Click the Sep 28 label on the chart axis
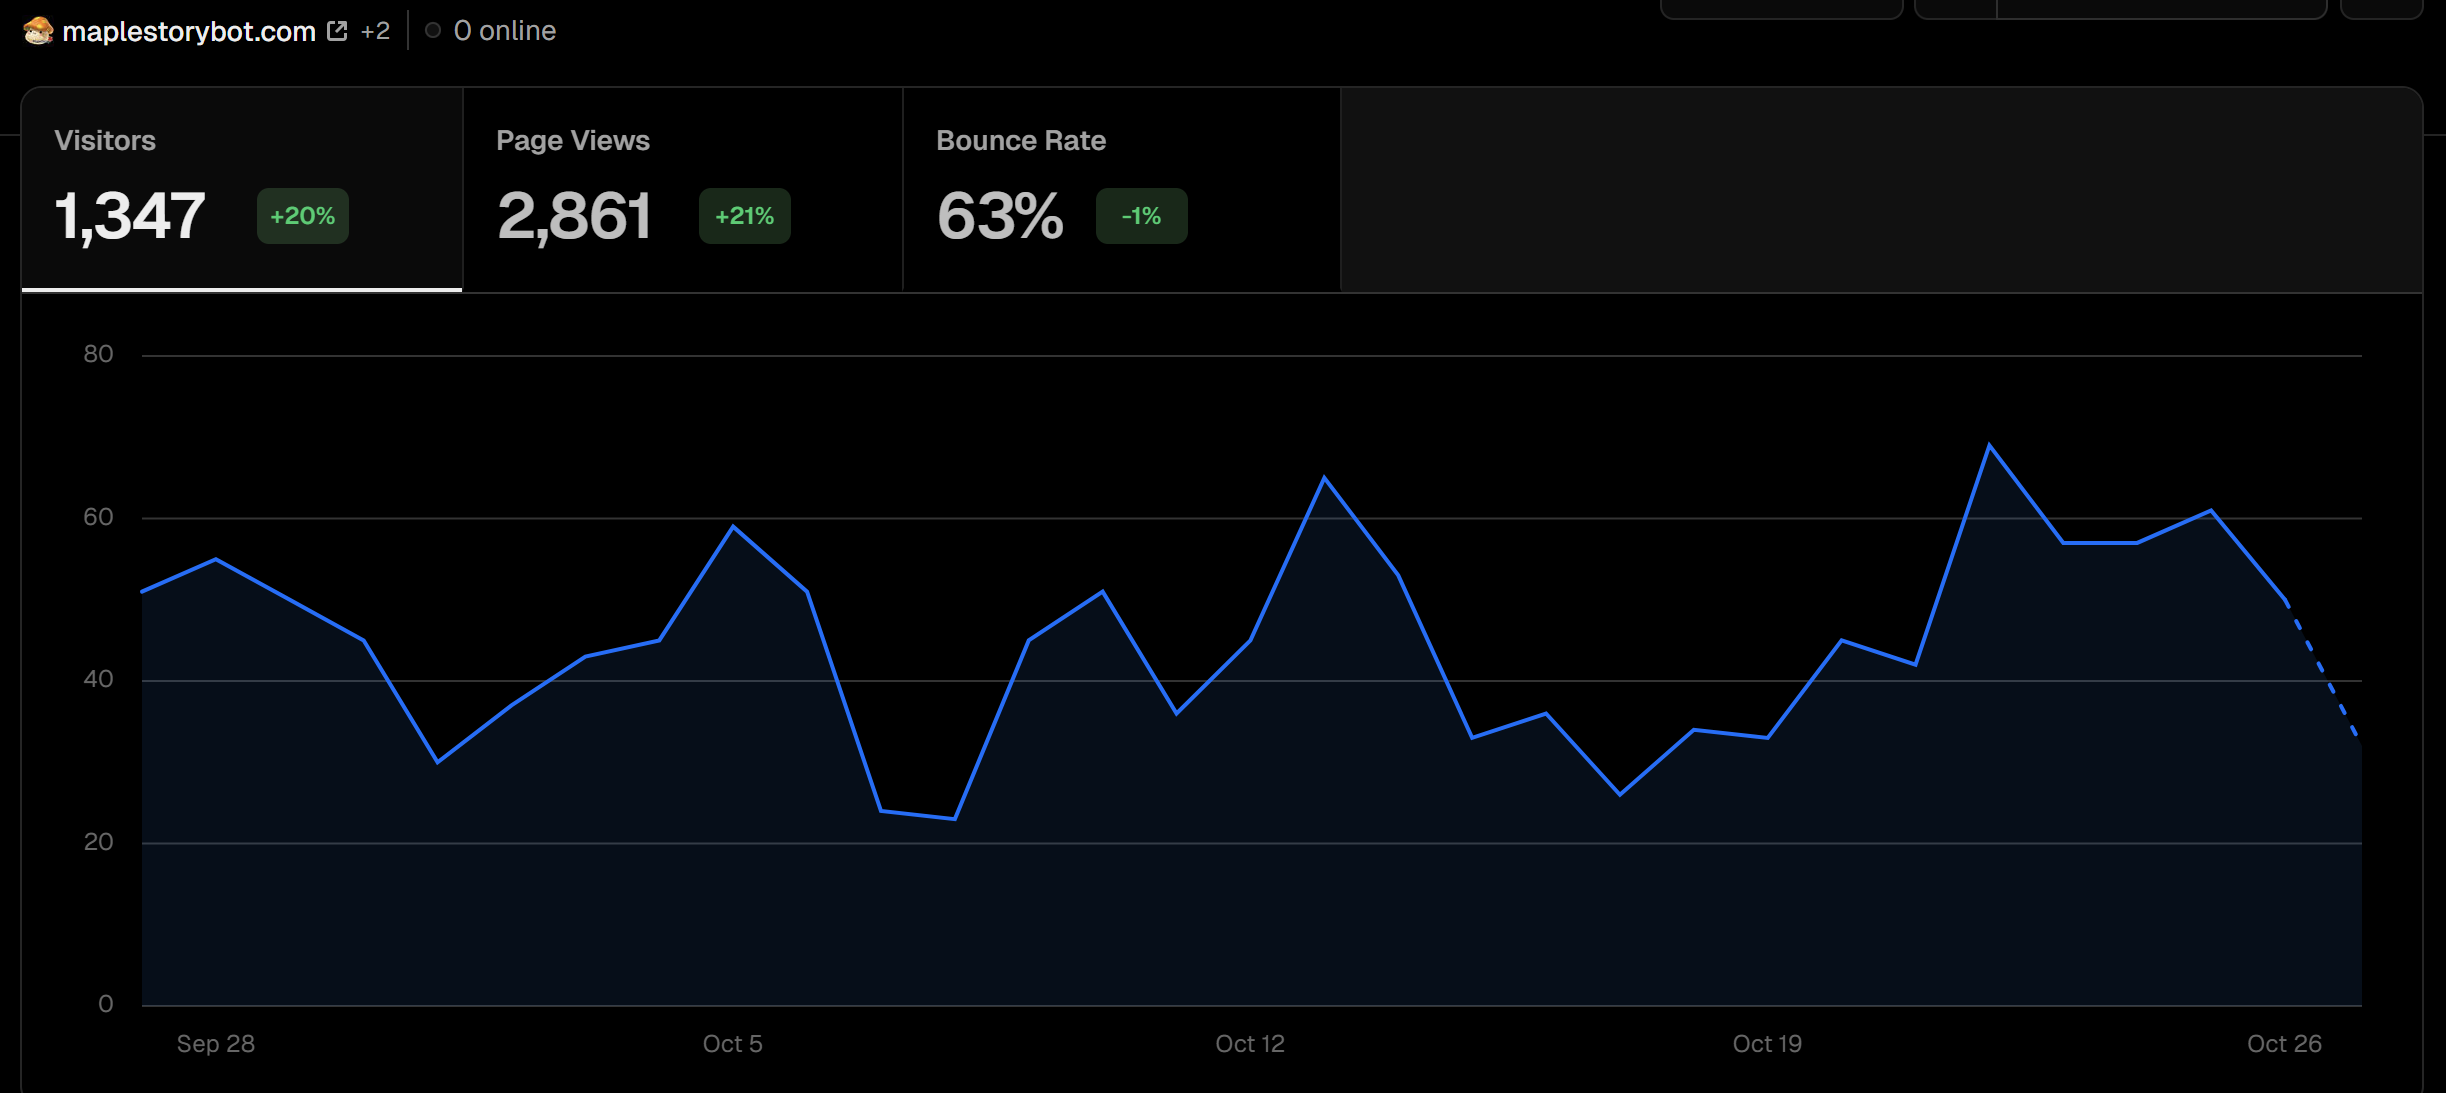2446x1093 pixels. click(216, 1044)
